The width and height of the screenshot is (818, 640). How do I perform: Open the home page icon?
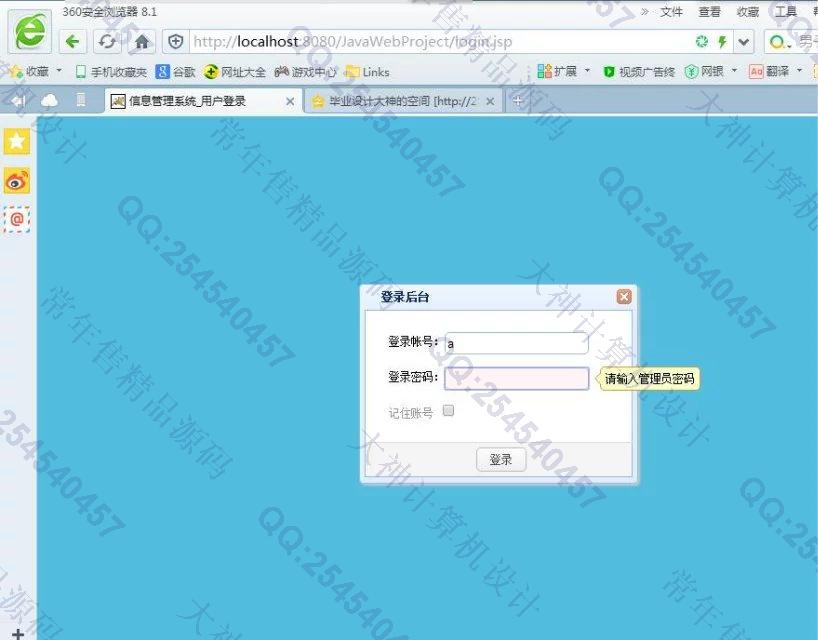[142, 41]
